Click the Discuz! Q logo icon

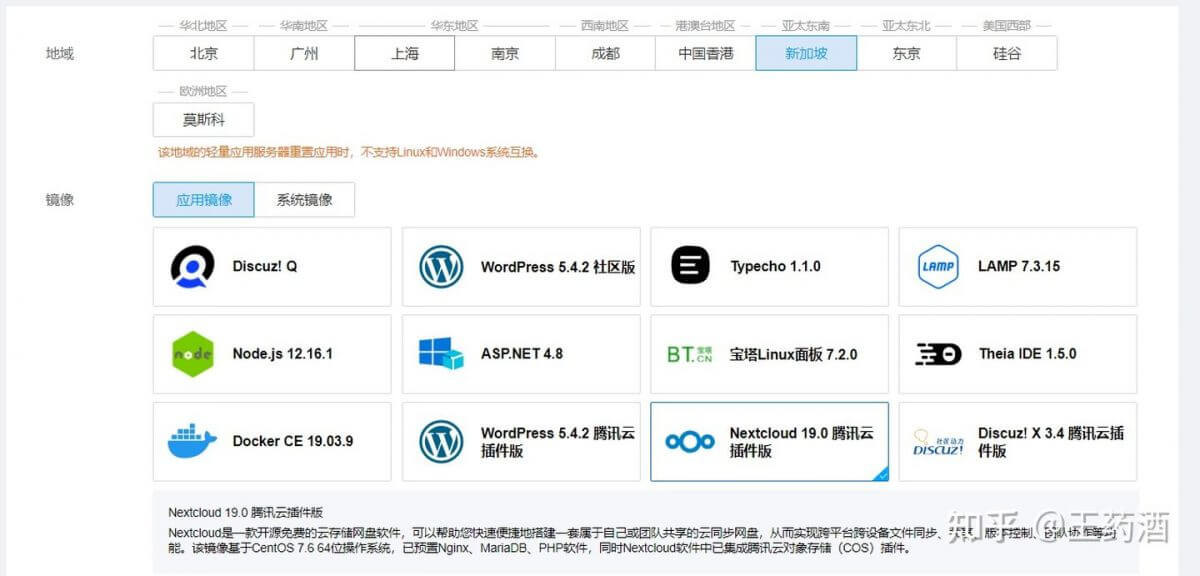pos(192,267)
